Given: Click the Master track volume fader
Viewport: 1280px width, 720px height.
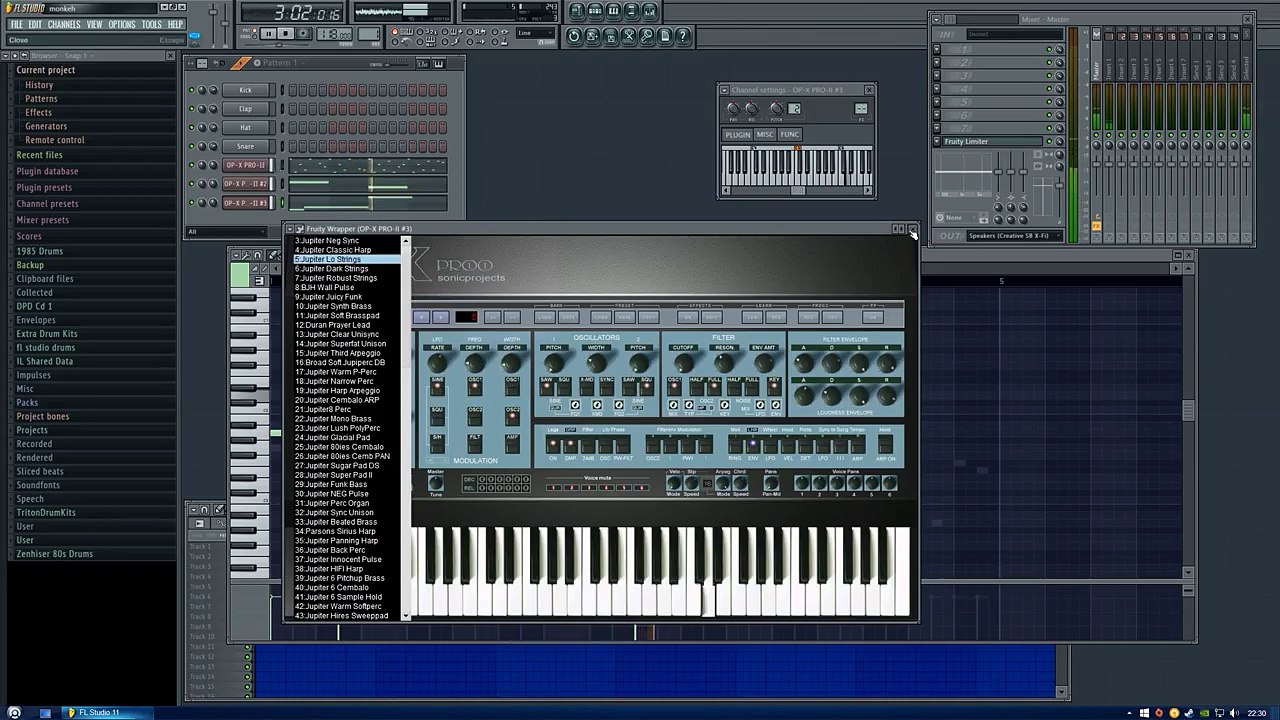Looking at the screenshot, I should [1096, 164].
